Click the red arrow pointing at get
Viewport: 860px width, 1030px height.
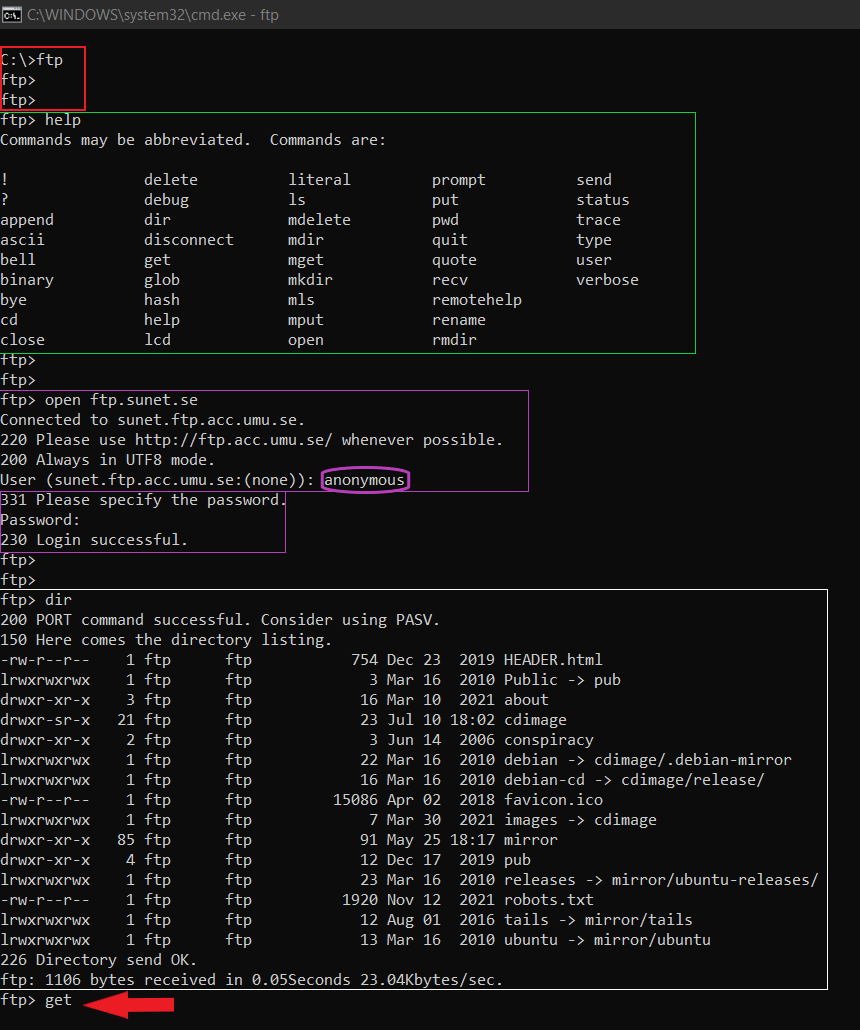point(129,1004)
